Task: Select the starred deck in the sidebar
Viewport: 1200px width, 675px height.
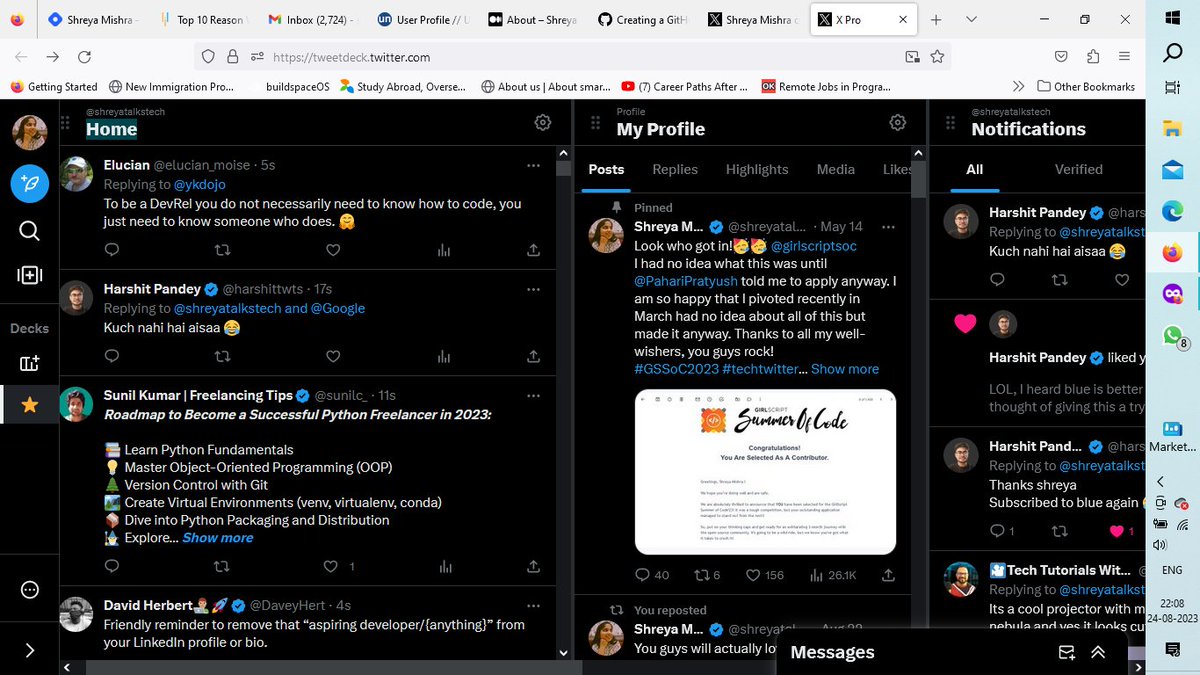Action: [29, 405]
